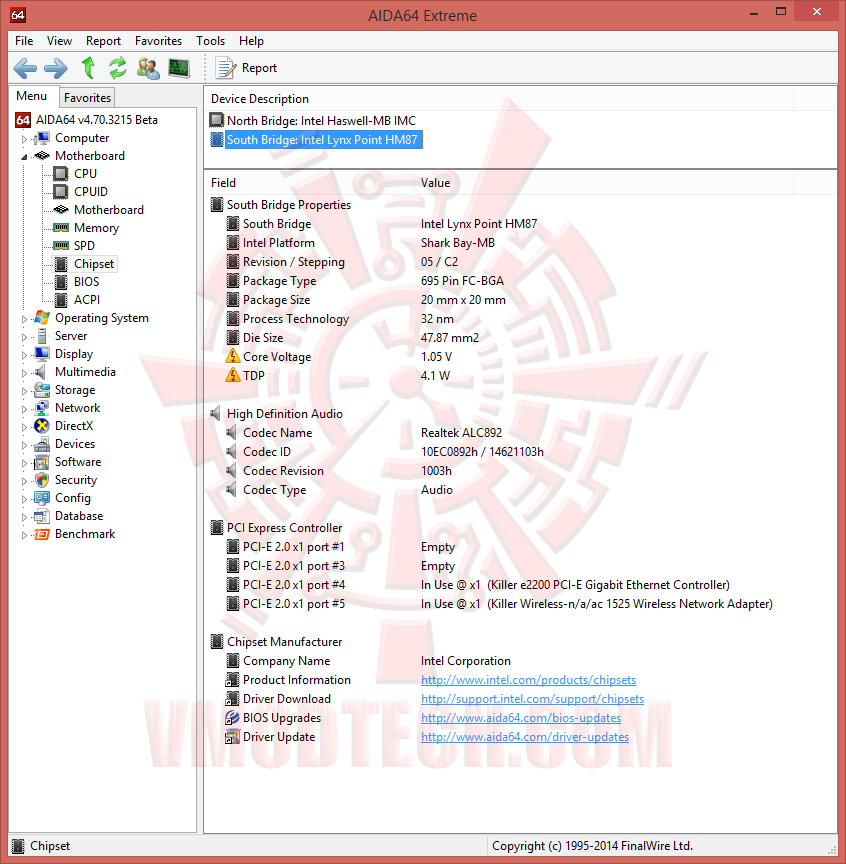846x864 pixels.
Task: Open the intel.com/products/chipsets link
Action: [x=528, y=680]
